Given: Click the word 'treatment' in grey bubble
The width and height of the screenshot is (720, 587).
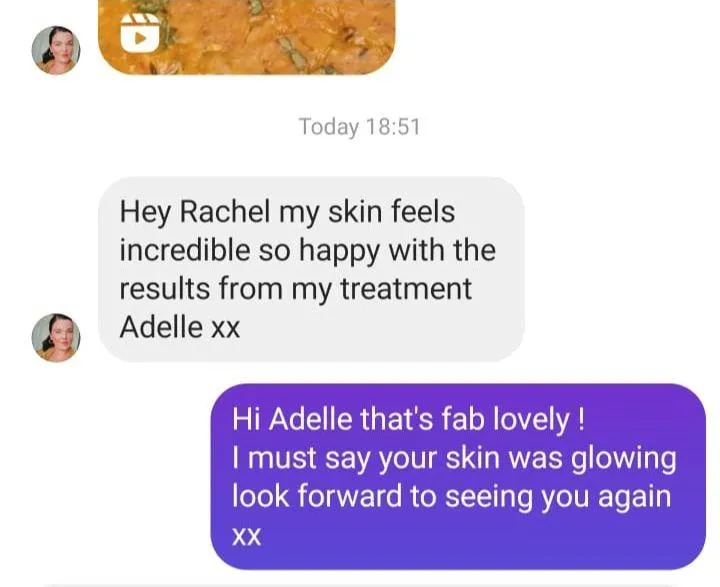Looking at the screenshot, I should click(x=406, y=289).
